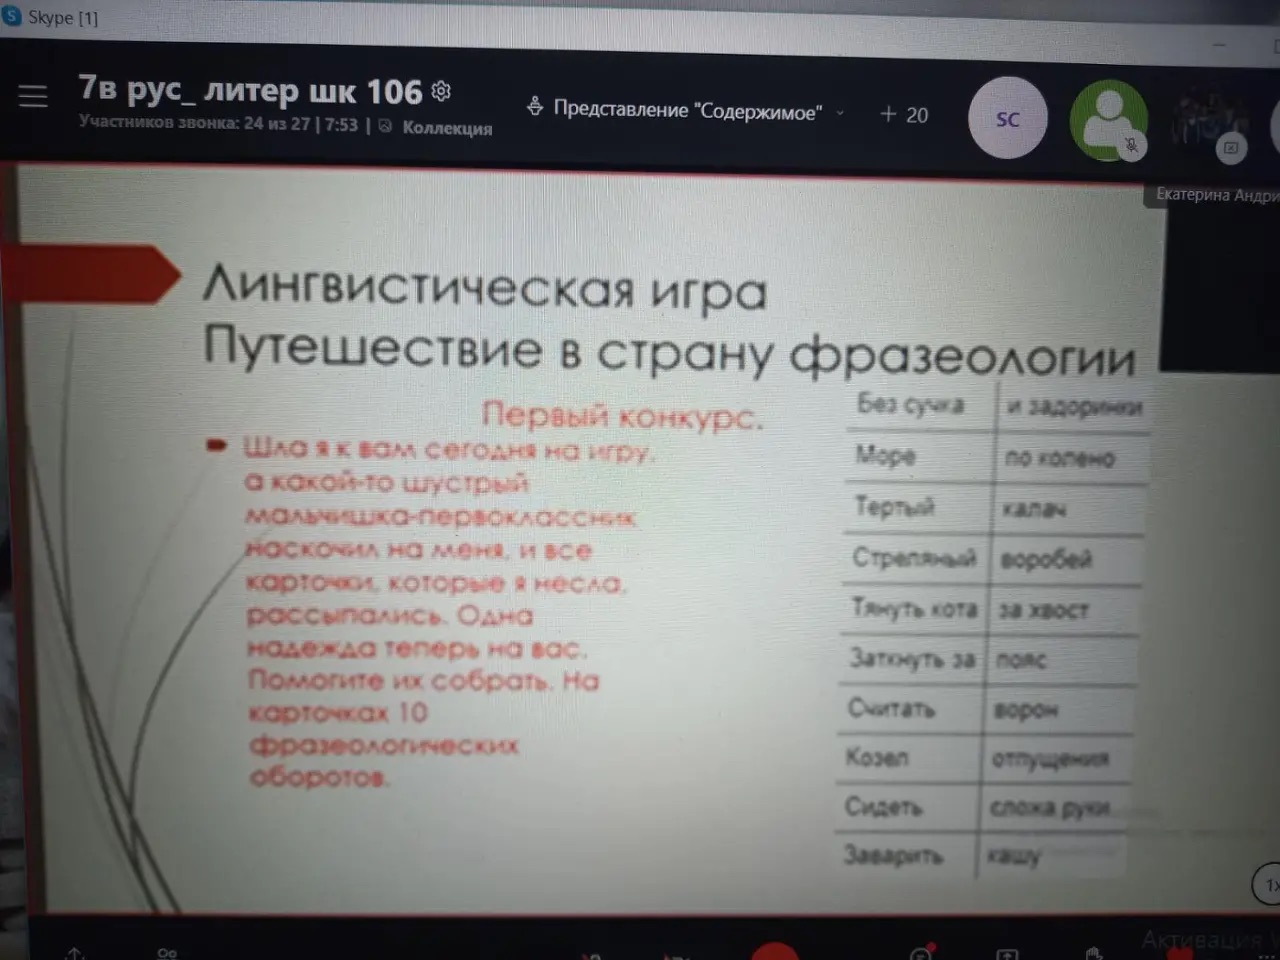Click the collection icon before Коллекция
1280x960 pixels.
pos(385,126)
